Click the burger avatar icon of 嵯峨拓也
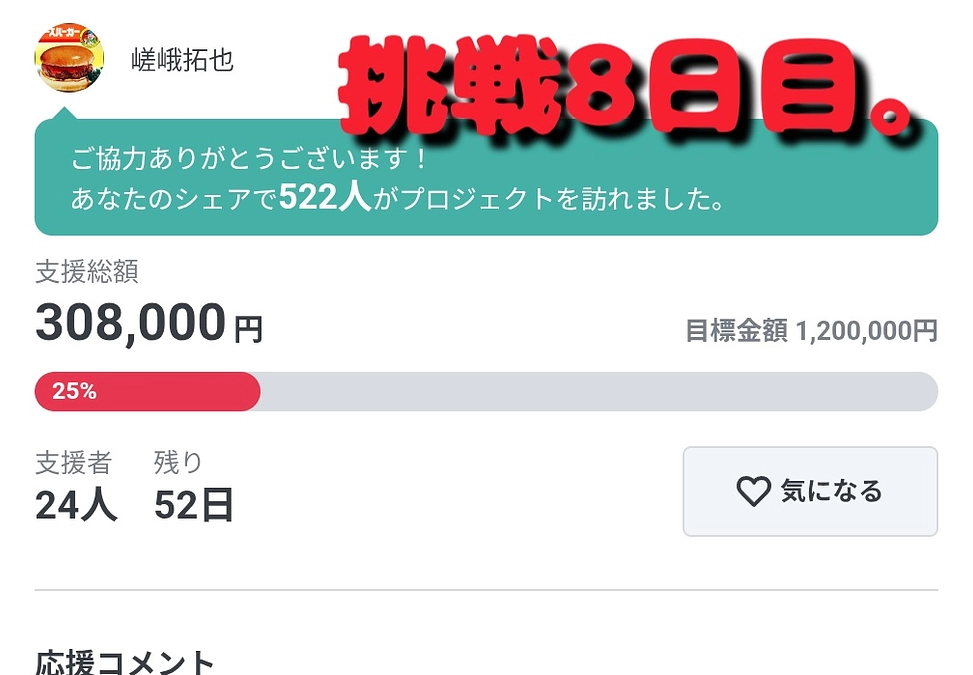 66,60
